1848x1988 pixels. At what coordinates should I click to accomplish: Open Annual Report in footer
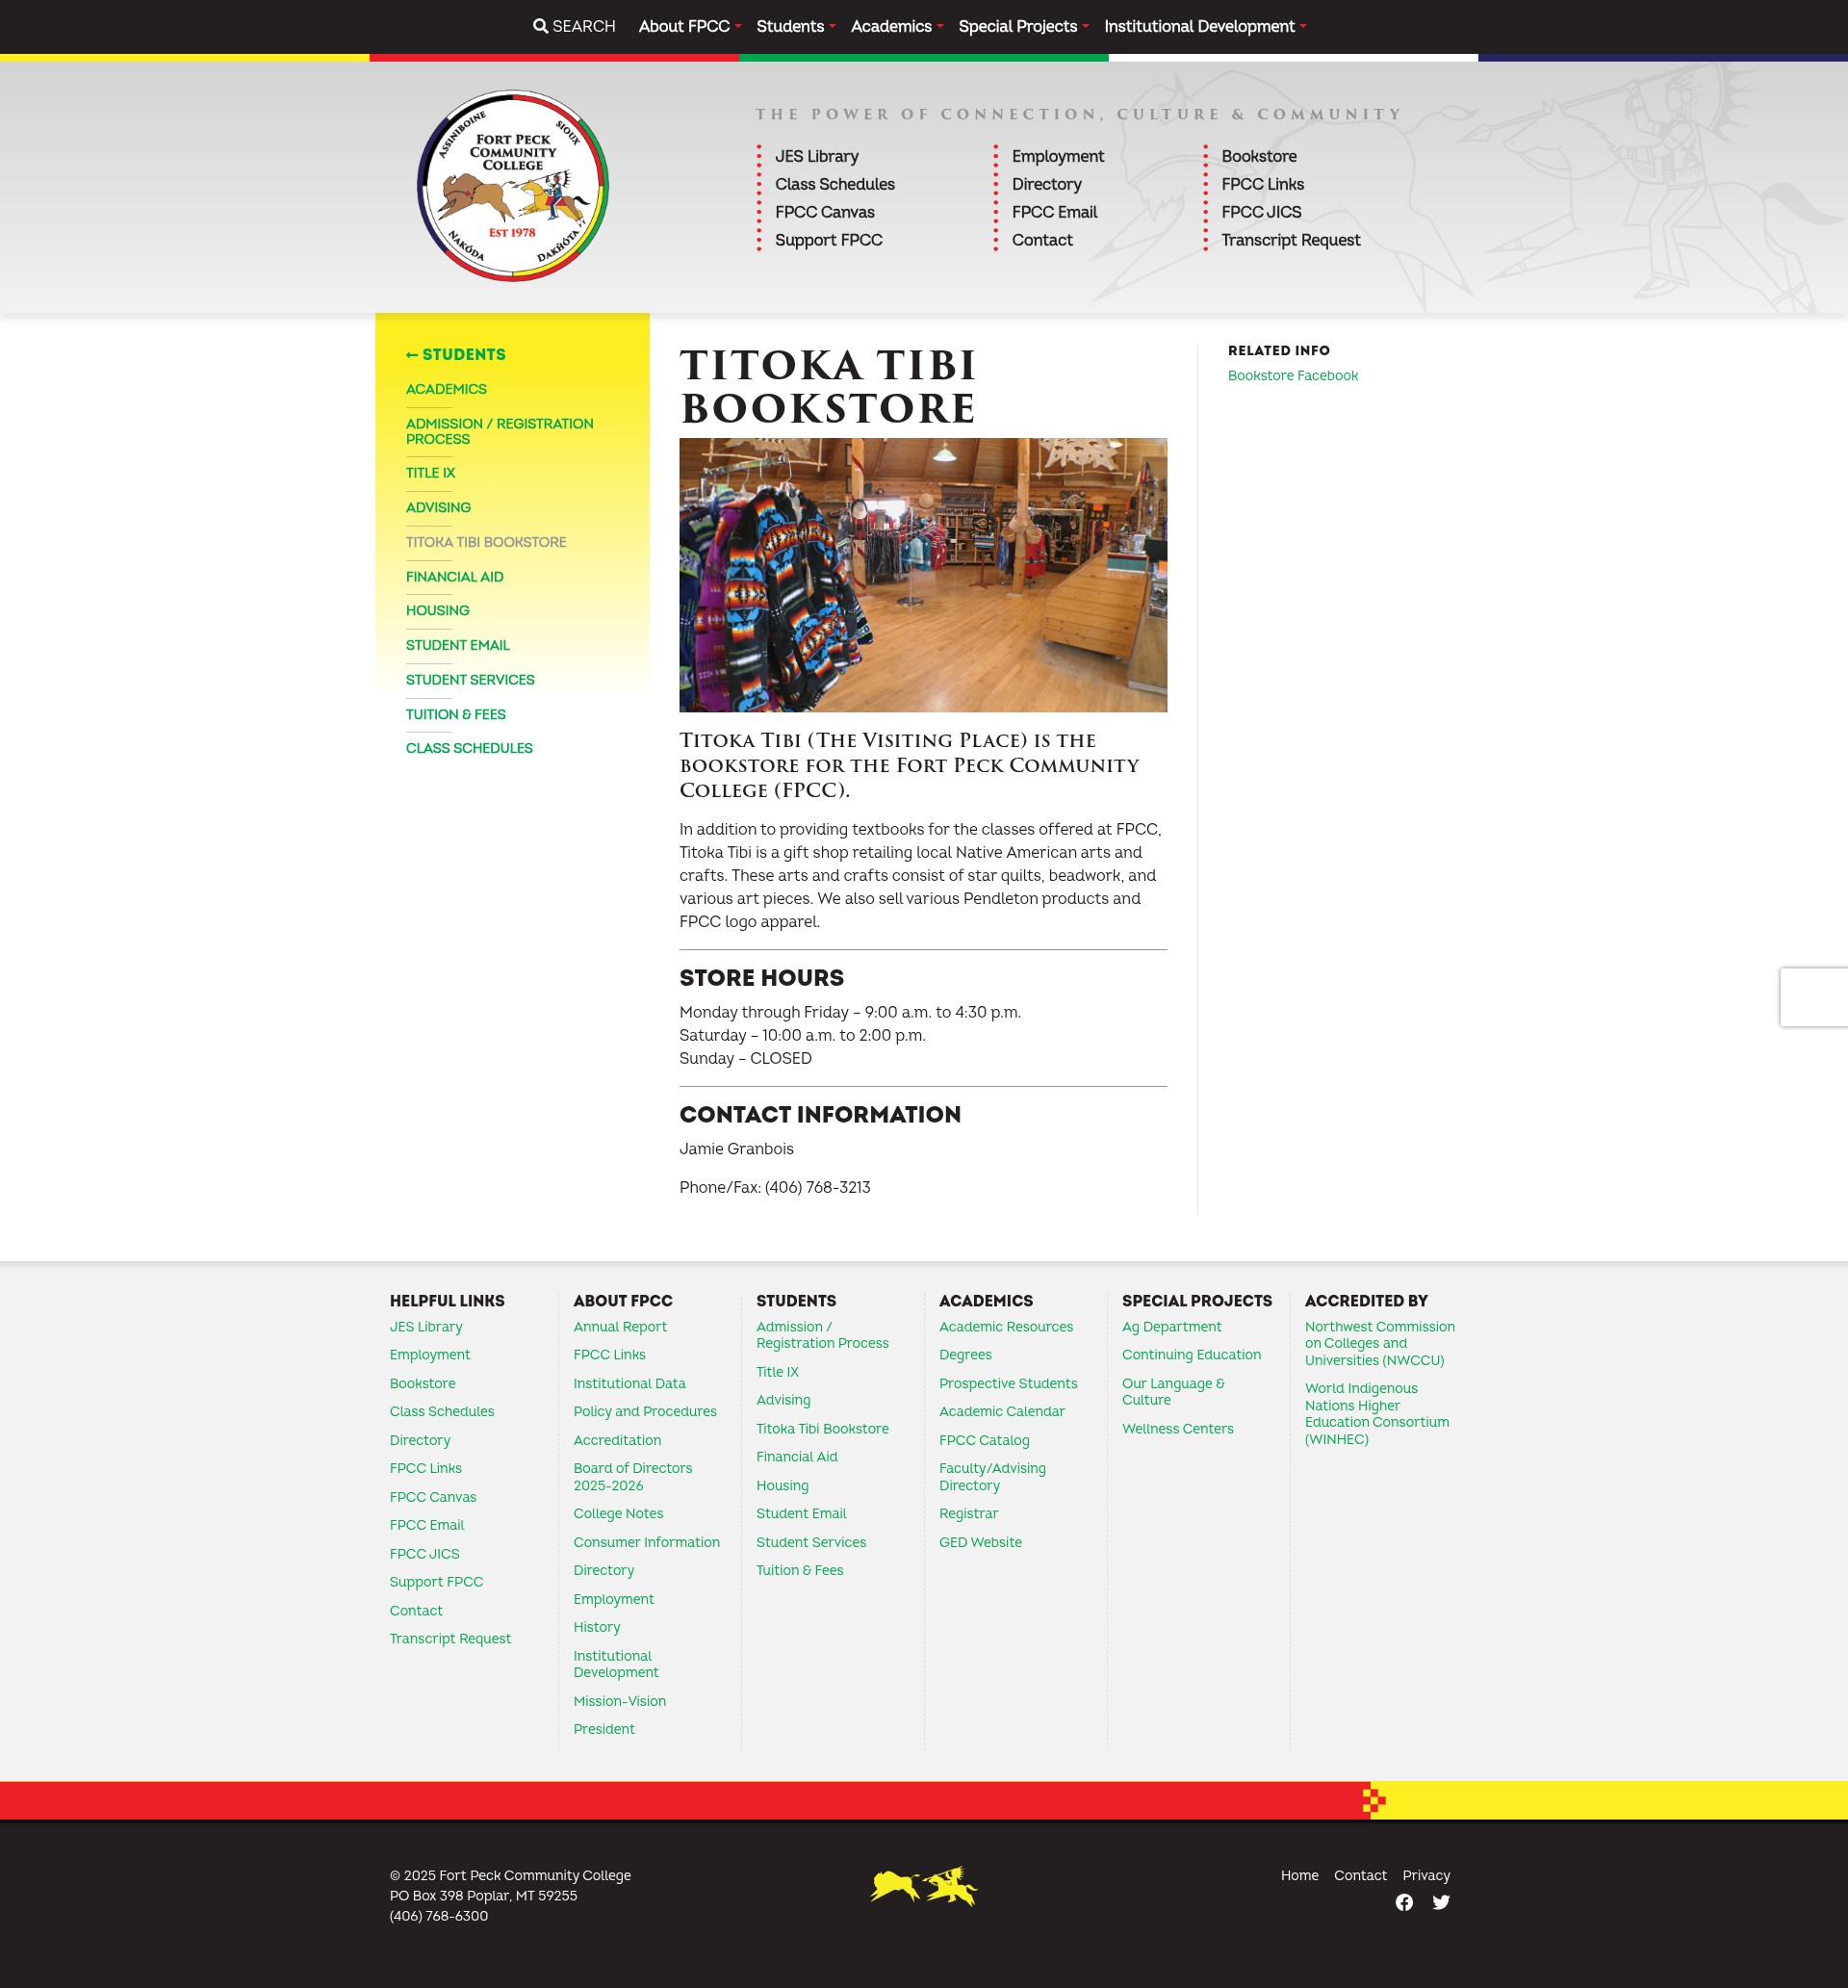pyautogui.click(x=619, y=1327)
